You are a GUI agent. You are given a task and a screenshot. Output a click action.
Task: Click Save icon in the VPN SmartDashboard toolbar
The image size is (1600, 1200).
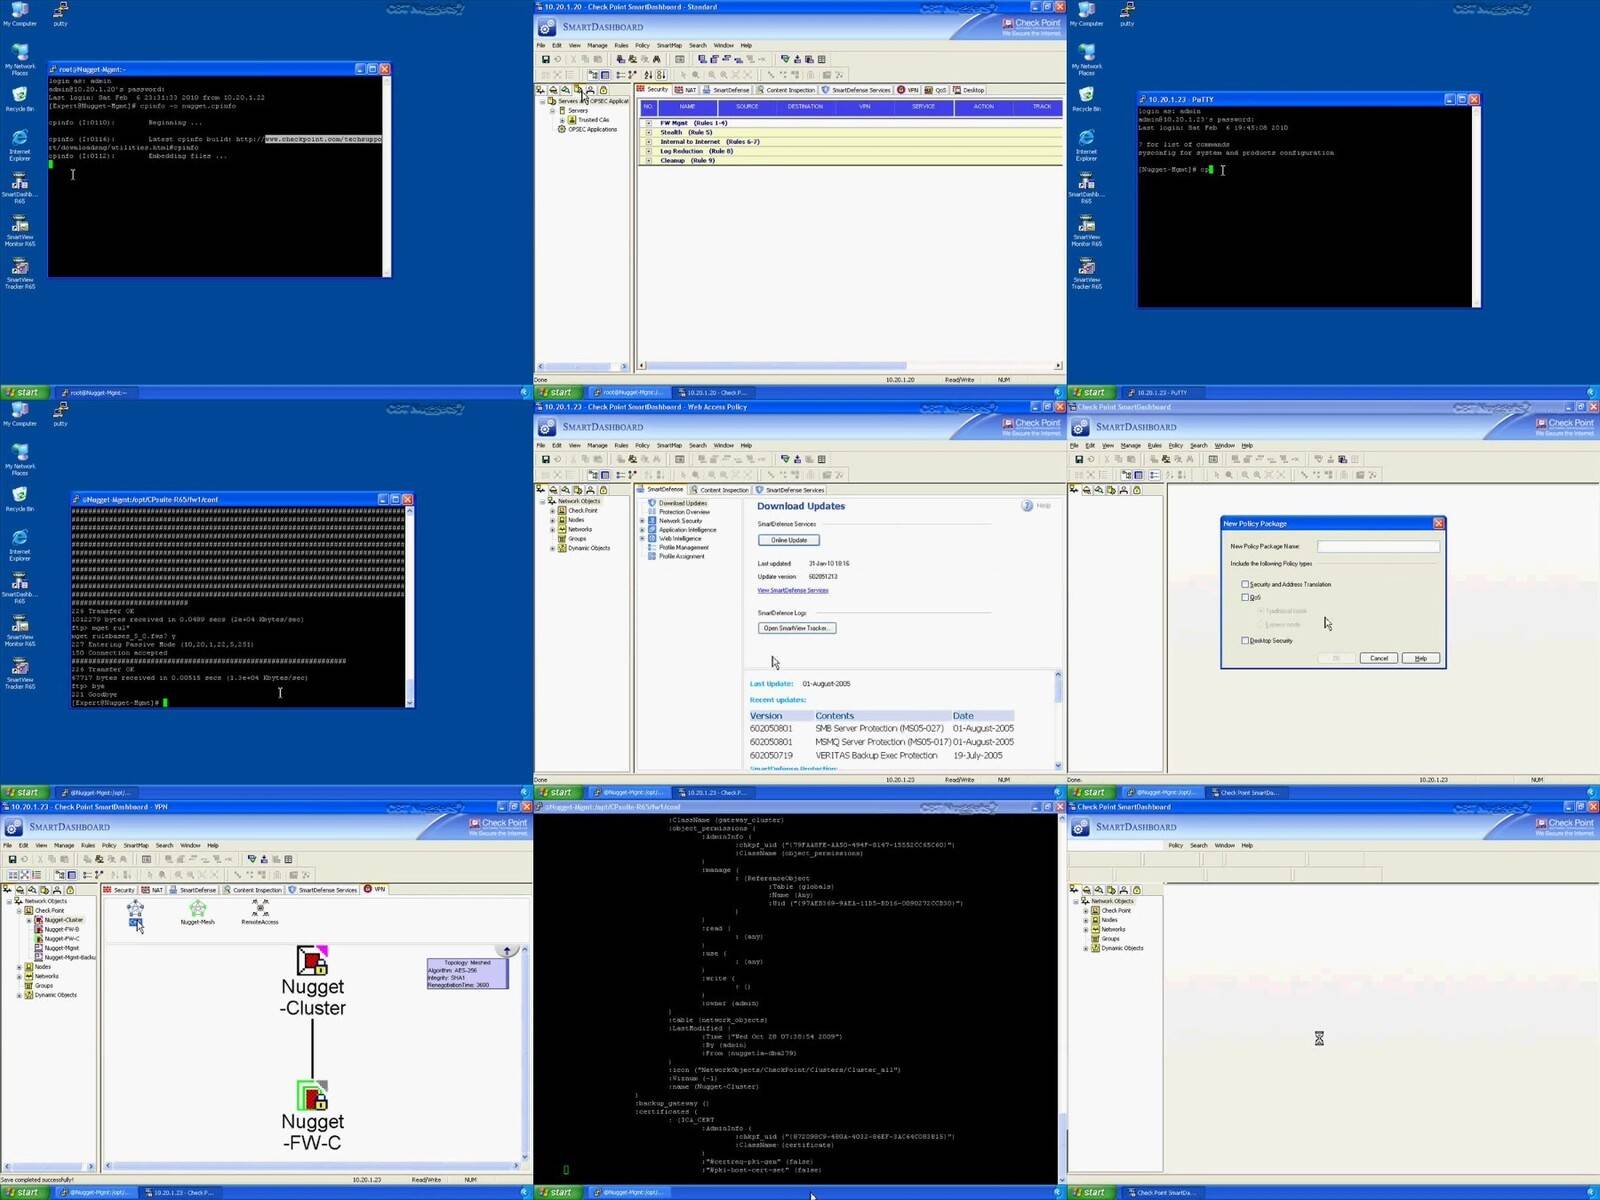(x=12, y=859)
